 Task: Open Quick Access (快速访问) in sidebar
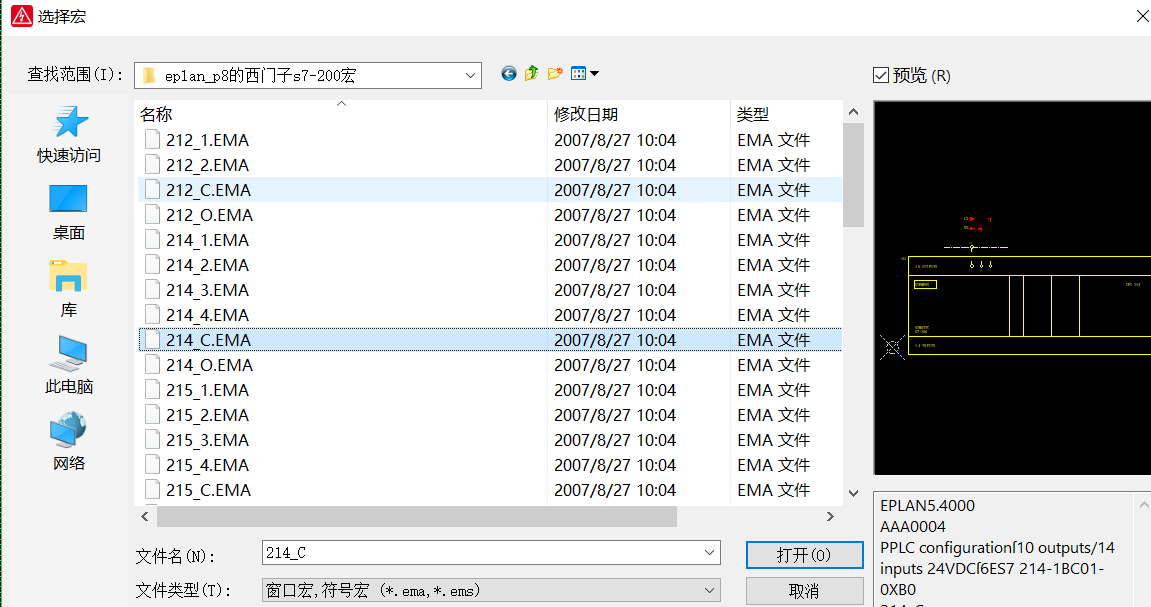[x=69, y=135]
